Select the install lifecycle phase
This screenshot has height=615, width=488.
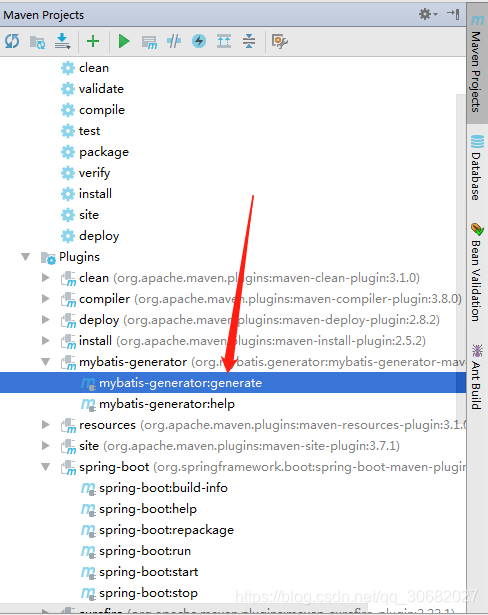(x=95, y=194)
